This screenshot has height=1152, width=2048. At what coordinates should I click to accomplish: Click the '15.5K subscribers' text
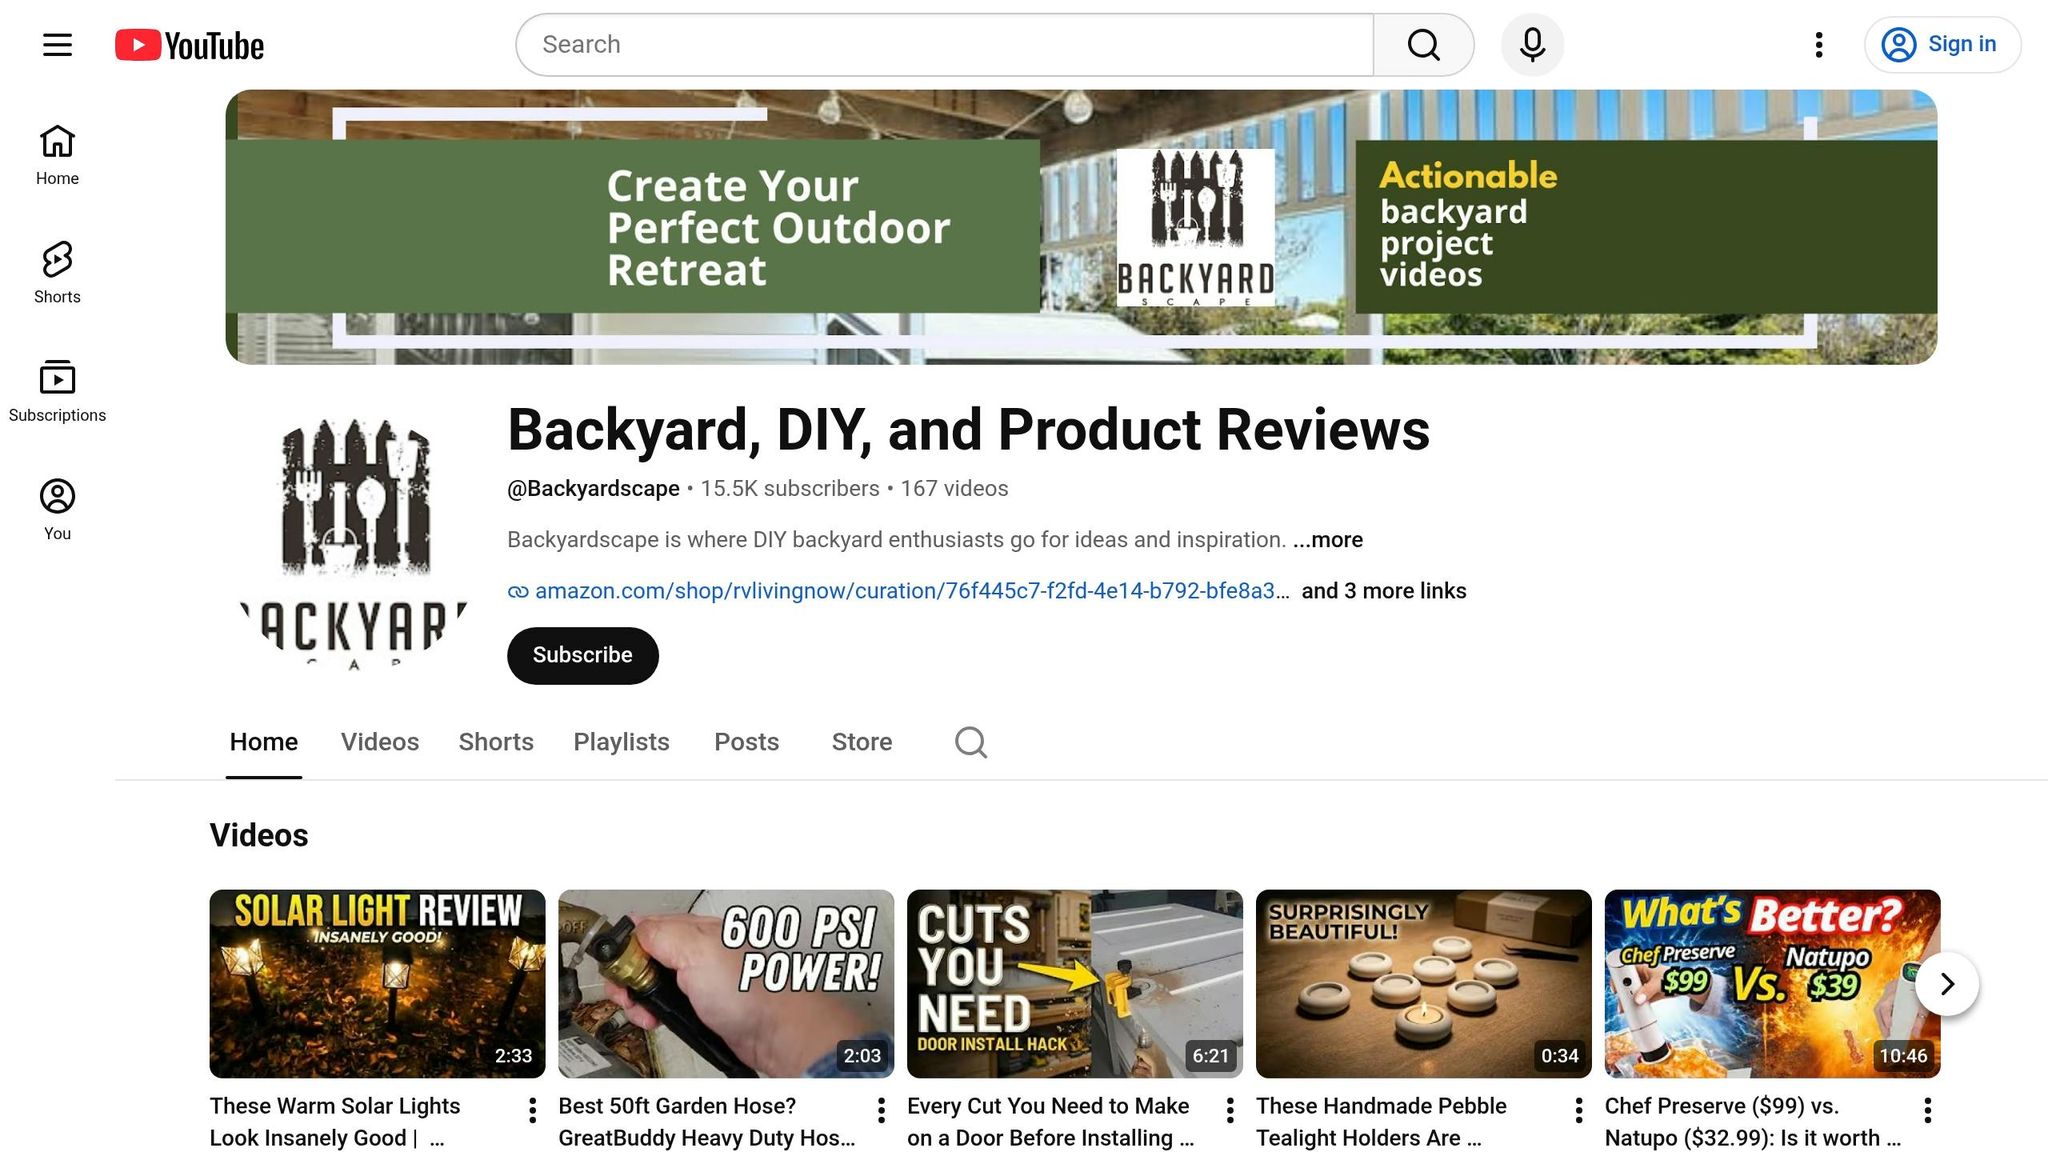click(790, 489)
